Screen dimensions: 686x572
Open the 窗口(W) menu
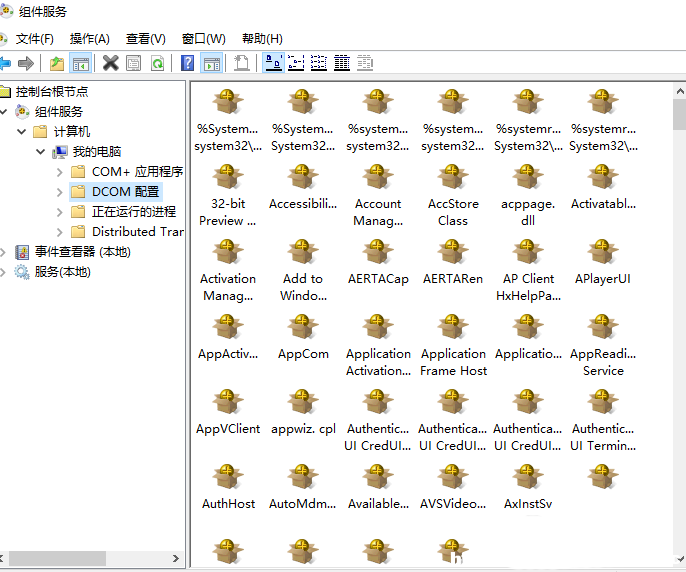pos(203,39)
